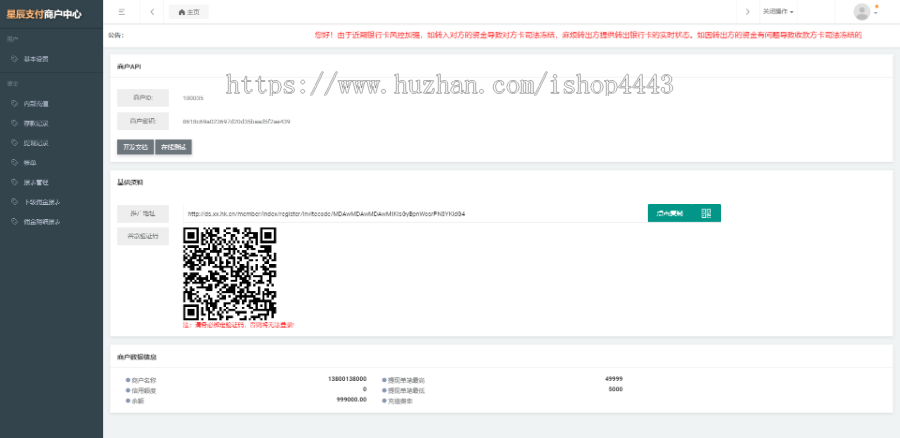The height and width of the screenshot is (438, 900).
Task: Click the green copy-link button
Action: (670, 213)
